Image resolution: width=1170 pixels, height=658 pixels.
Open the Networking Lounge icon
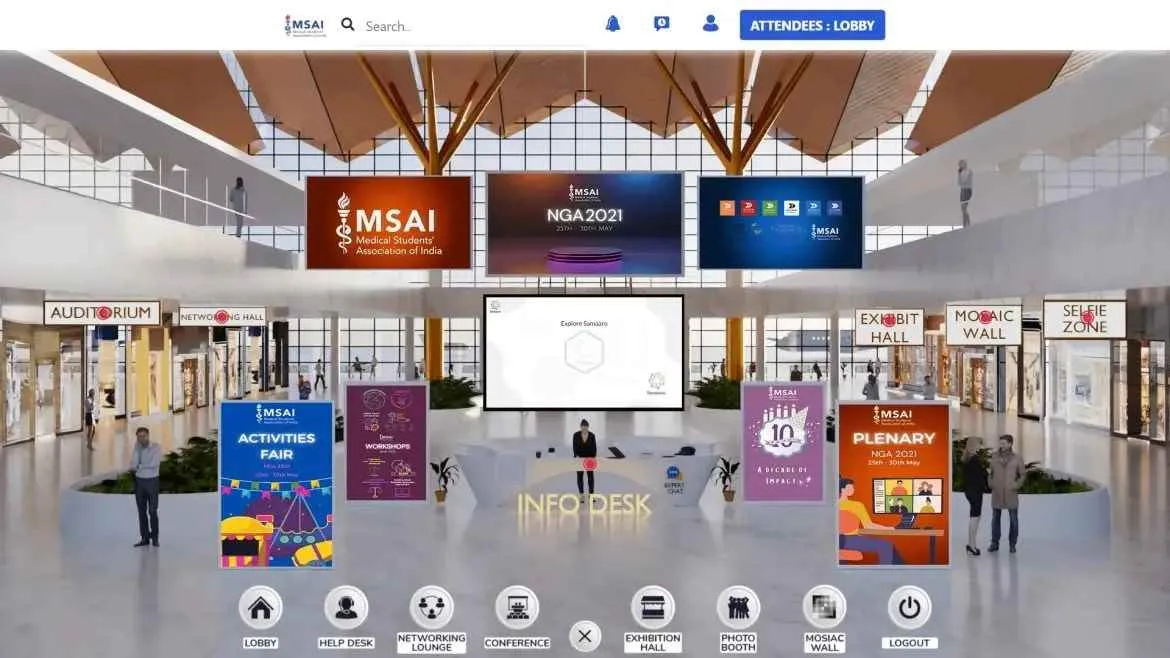click(431, 608)
